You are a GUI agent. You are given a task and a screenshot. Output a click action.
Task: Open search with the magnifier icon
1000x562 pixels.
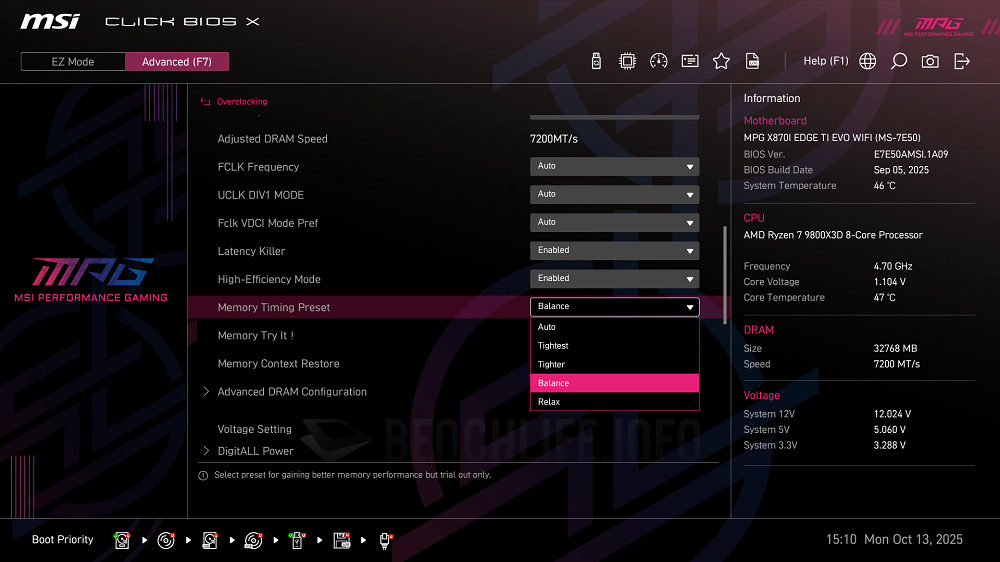click(899, 61)
